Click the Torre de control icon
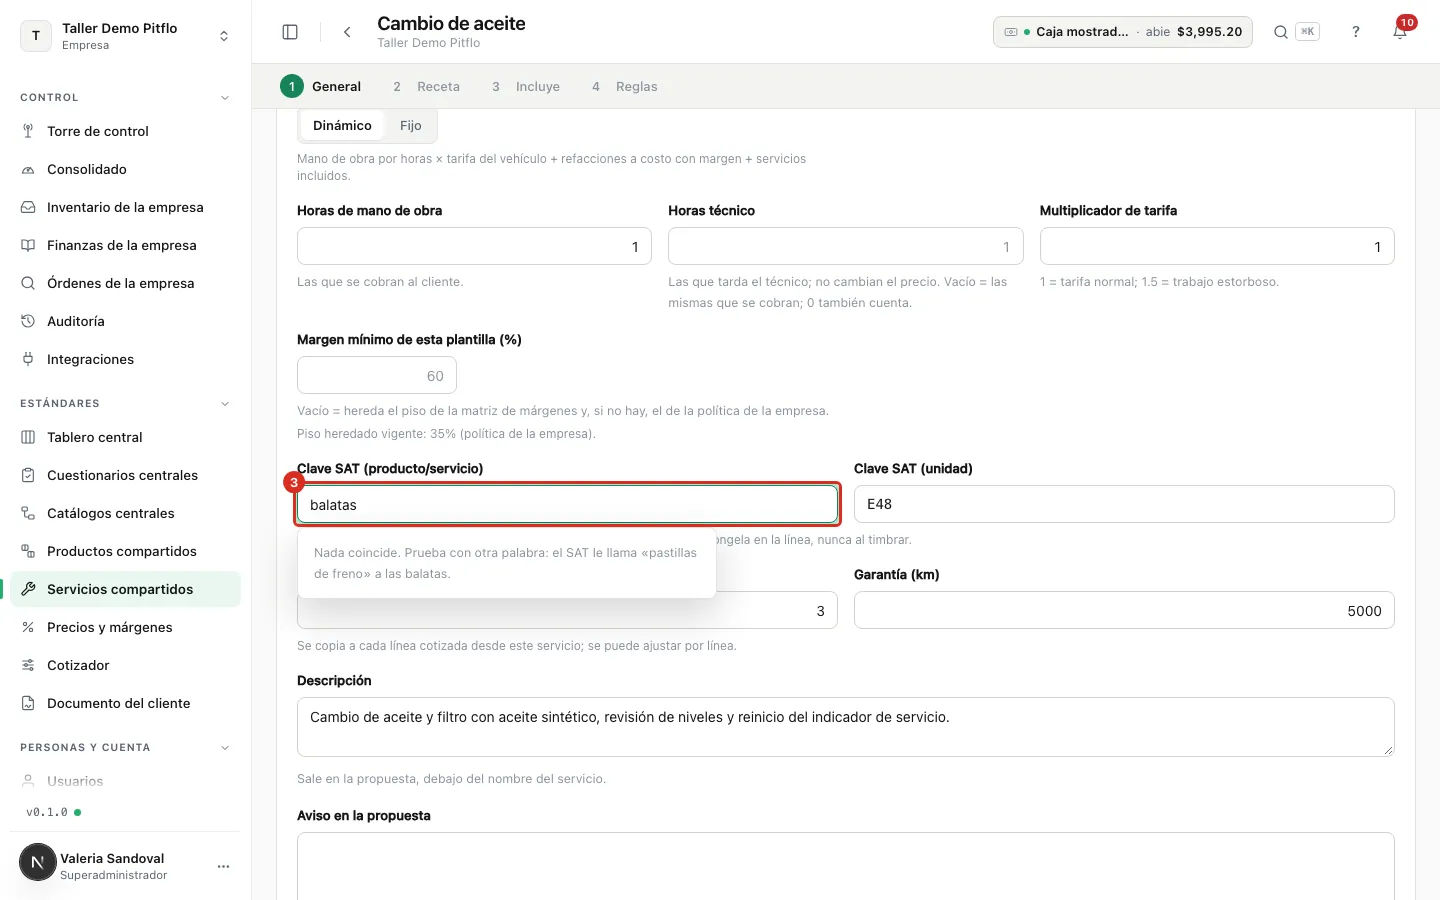 [28, 131]
